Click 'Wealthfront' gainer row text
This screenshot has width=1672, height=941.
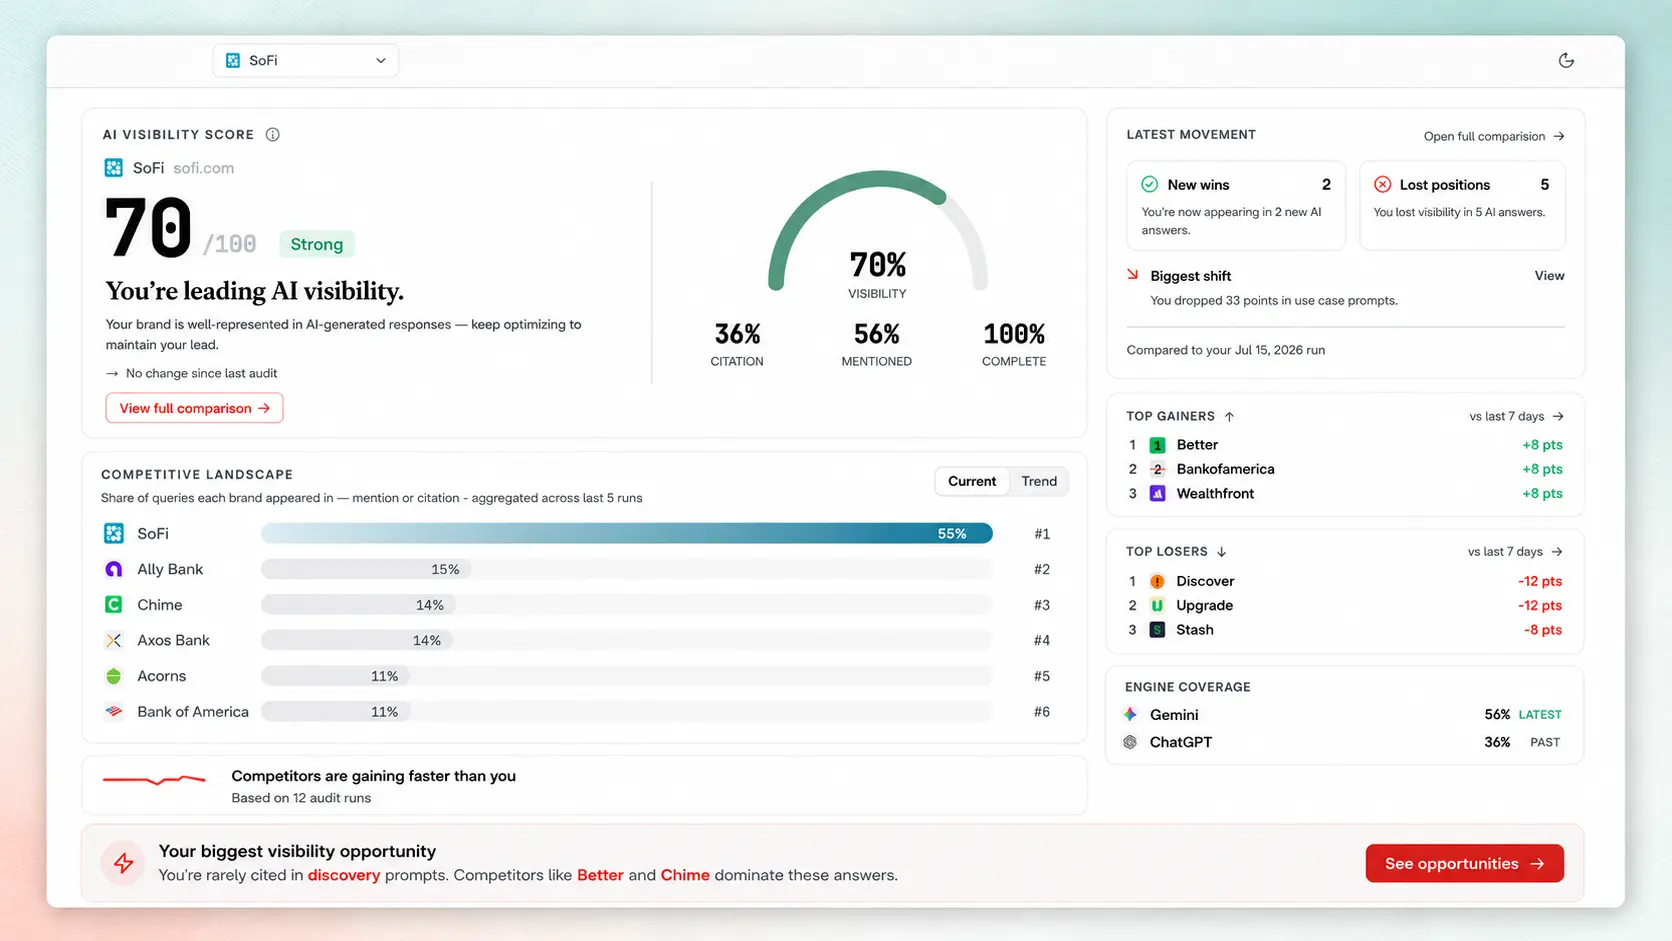pyautogui.click(x=1215, y=493)
